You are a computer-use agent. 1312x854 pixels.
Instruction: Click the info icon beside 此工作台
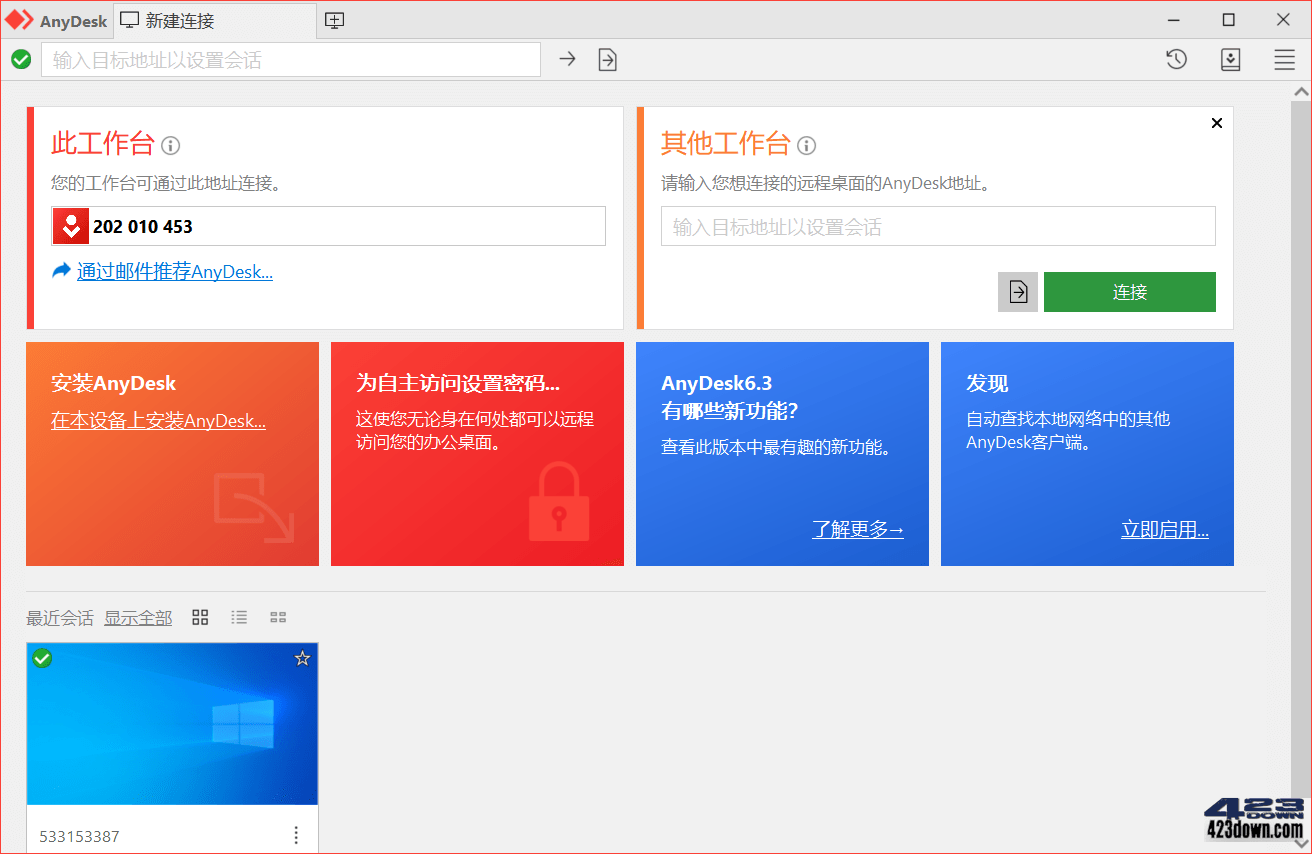point(170,146)
